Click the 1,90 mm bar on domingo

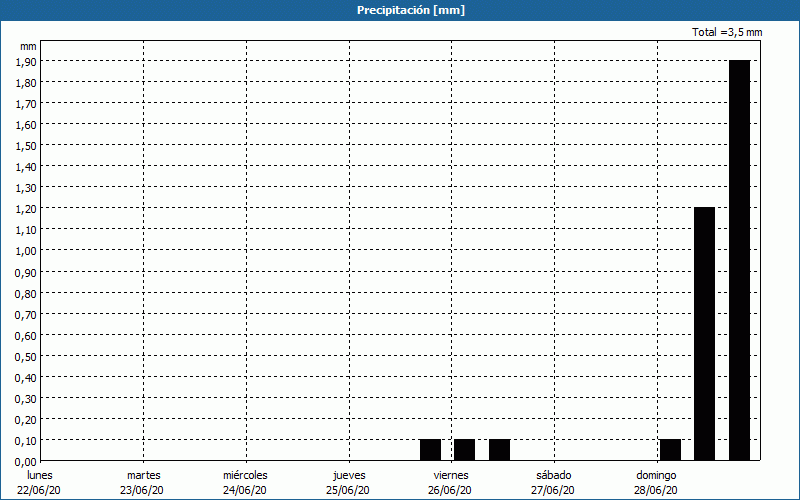click(739, 260)
